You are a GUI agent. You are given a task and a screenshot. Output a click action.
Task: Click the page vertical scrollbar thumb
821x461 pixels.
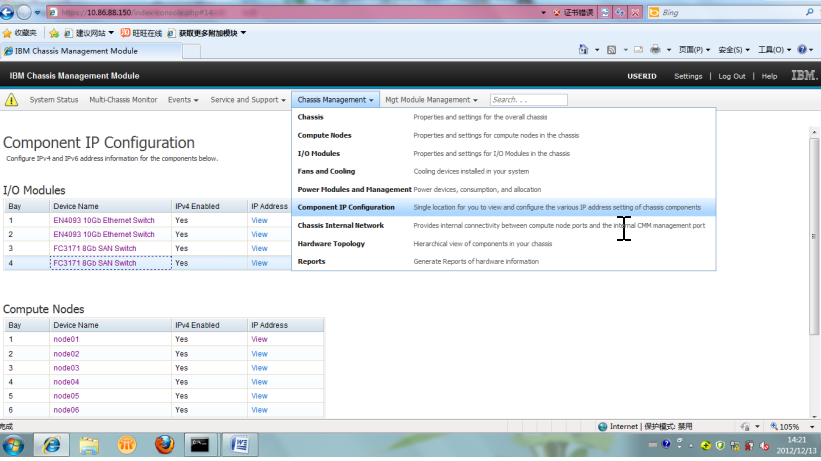[x=813, y=236]
